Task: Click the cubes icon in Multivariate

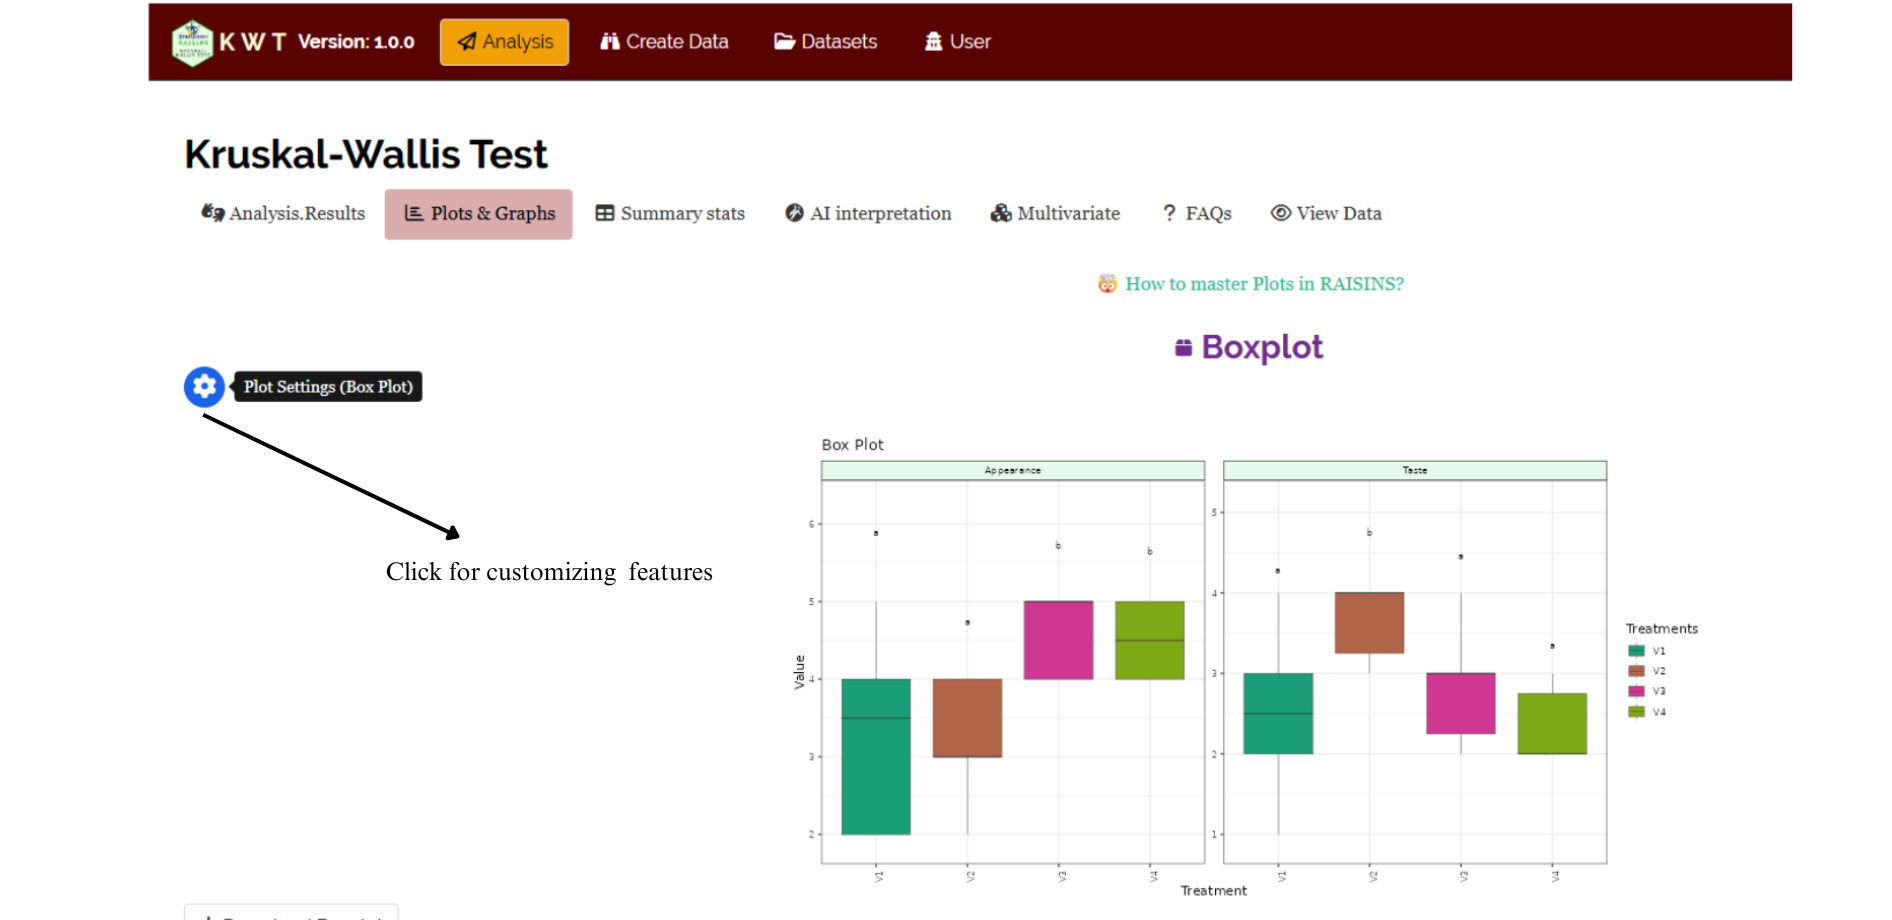Action: pos(1001,213)
